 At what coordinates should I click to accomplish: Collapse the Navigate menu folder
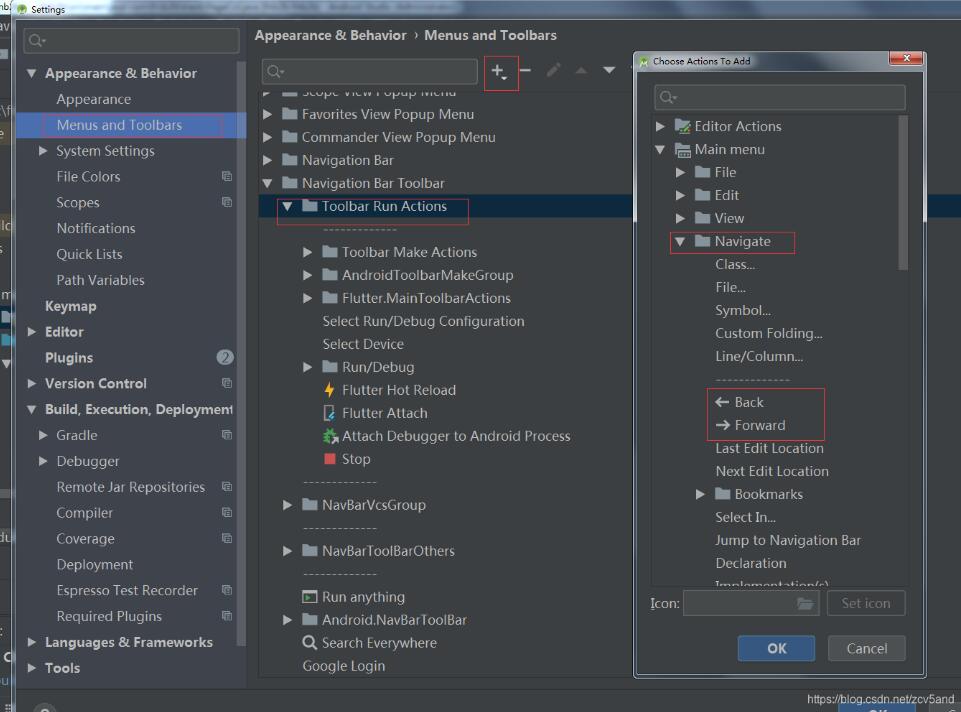pyautogui.click(x=680, y=241)
